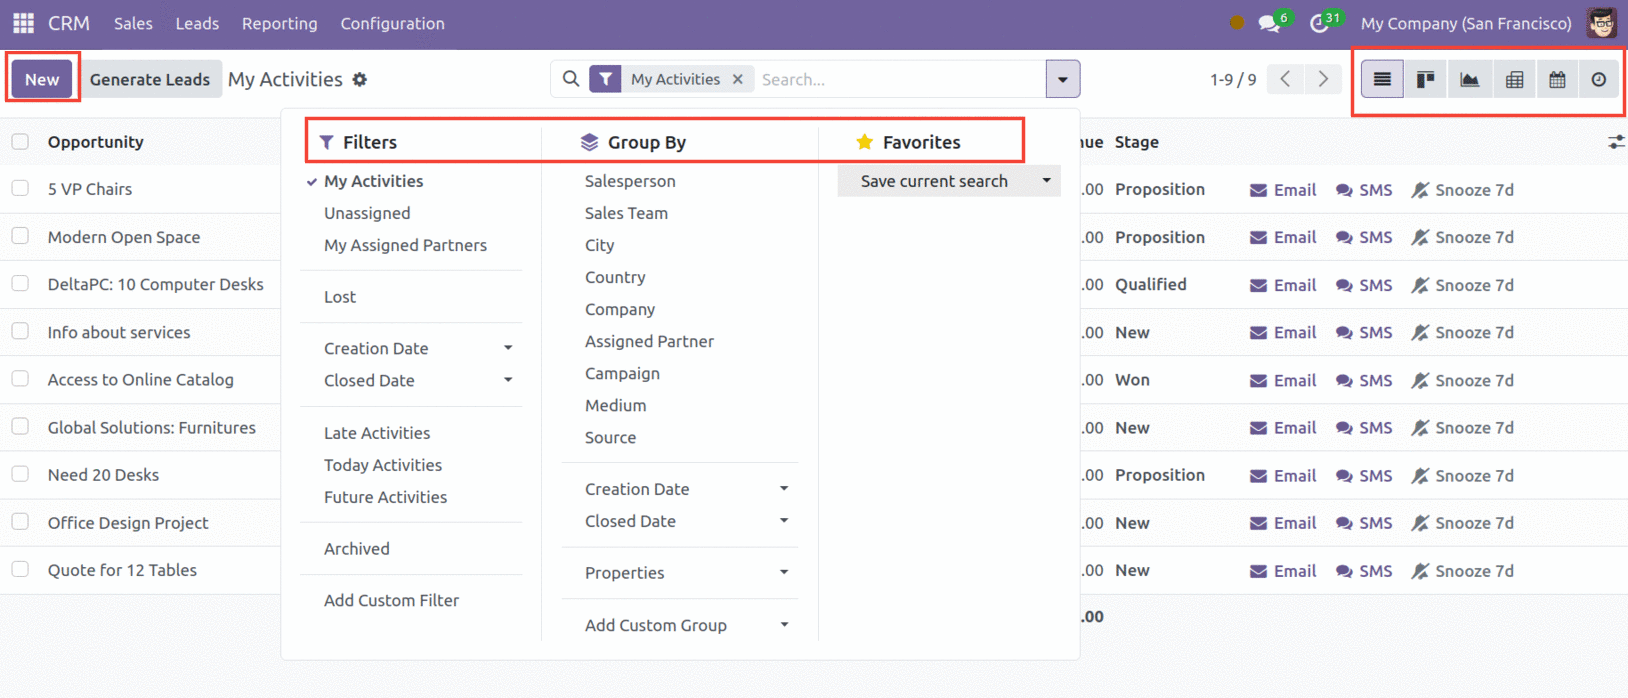Open company switcher My Company (San Francisco)
The image size is (1628, 698).
(x=1466, y=23)
